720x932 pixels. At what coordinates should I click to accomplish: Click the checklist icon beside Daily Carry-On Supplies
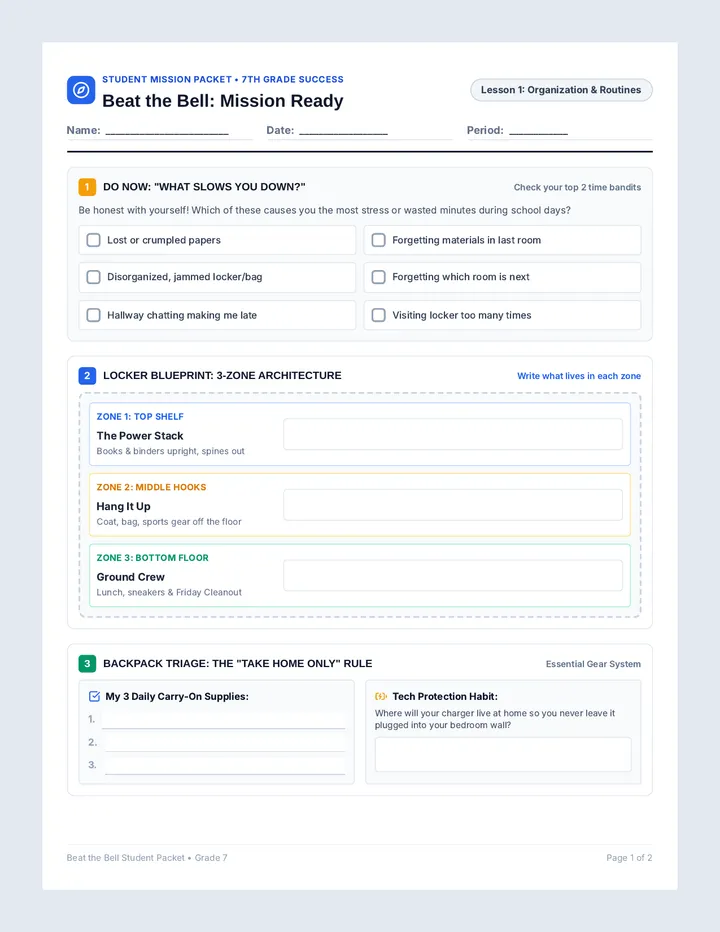(x=94, y=696)
